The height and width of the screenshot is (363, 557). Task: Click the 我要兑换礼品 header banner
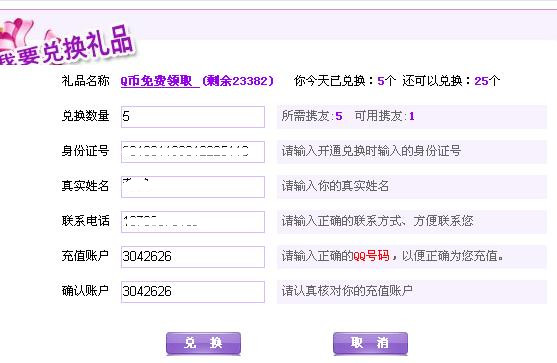click(67, 43)
